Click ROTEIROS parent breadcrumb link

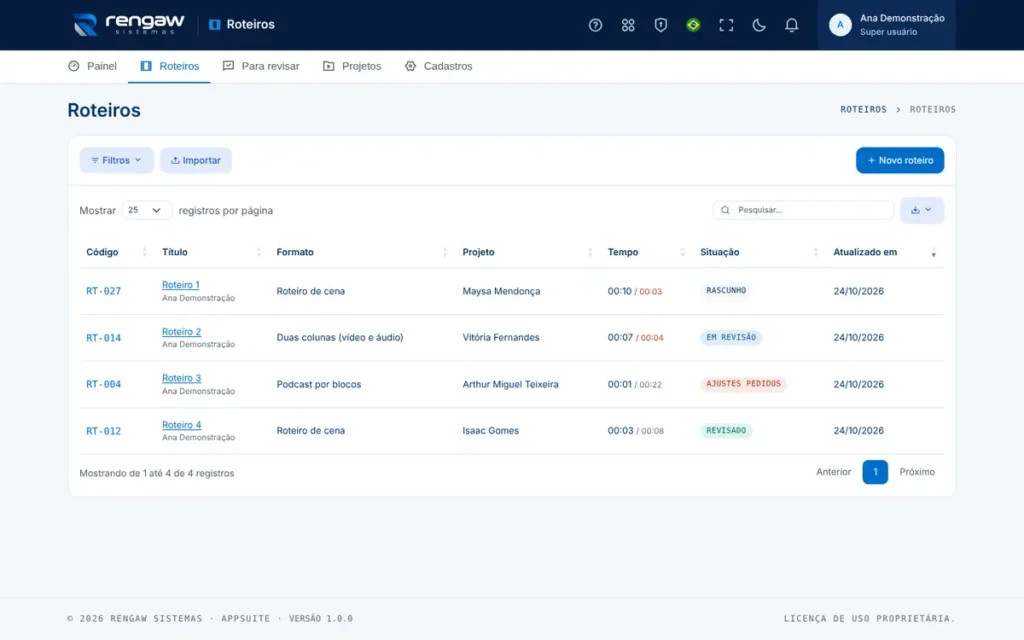click(x=863, y=110)
